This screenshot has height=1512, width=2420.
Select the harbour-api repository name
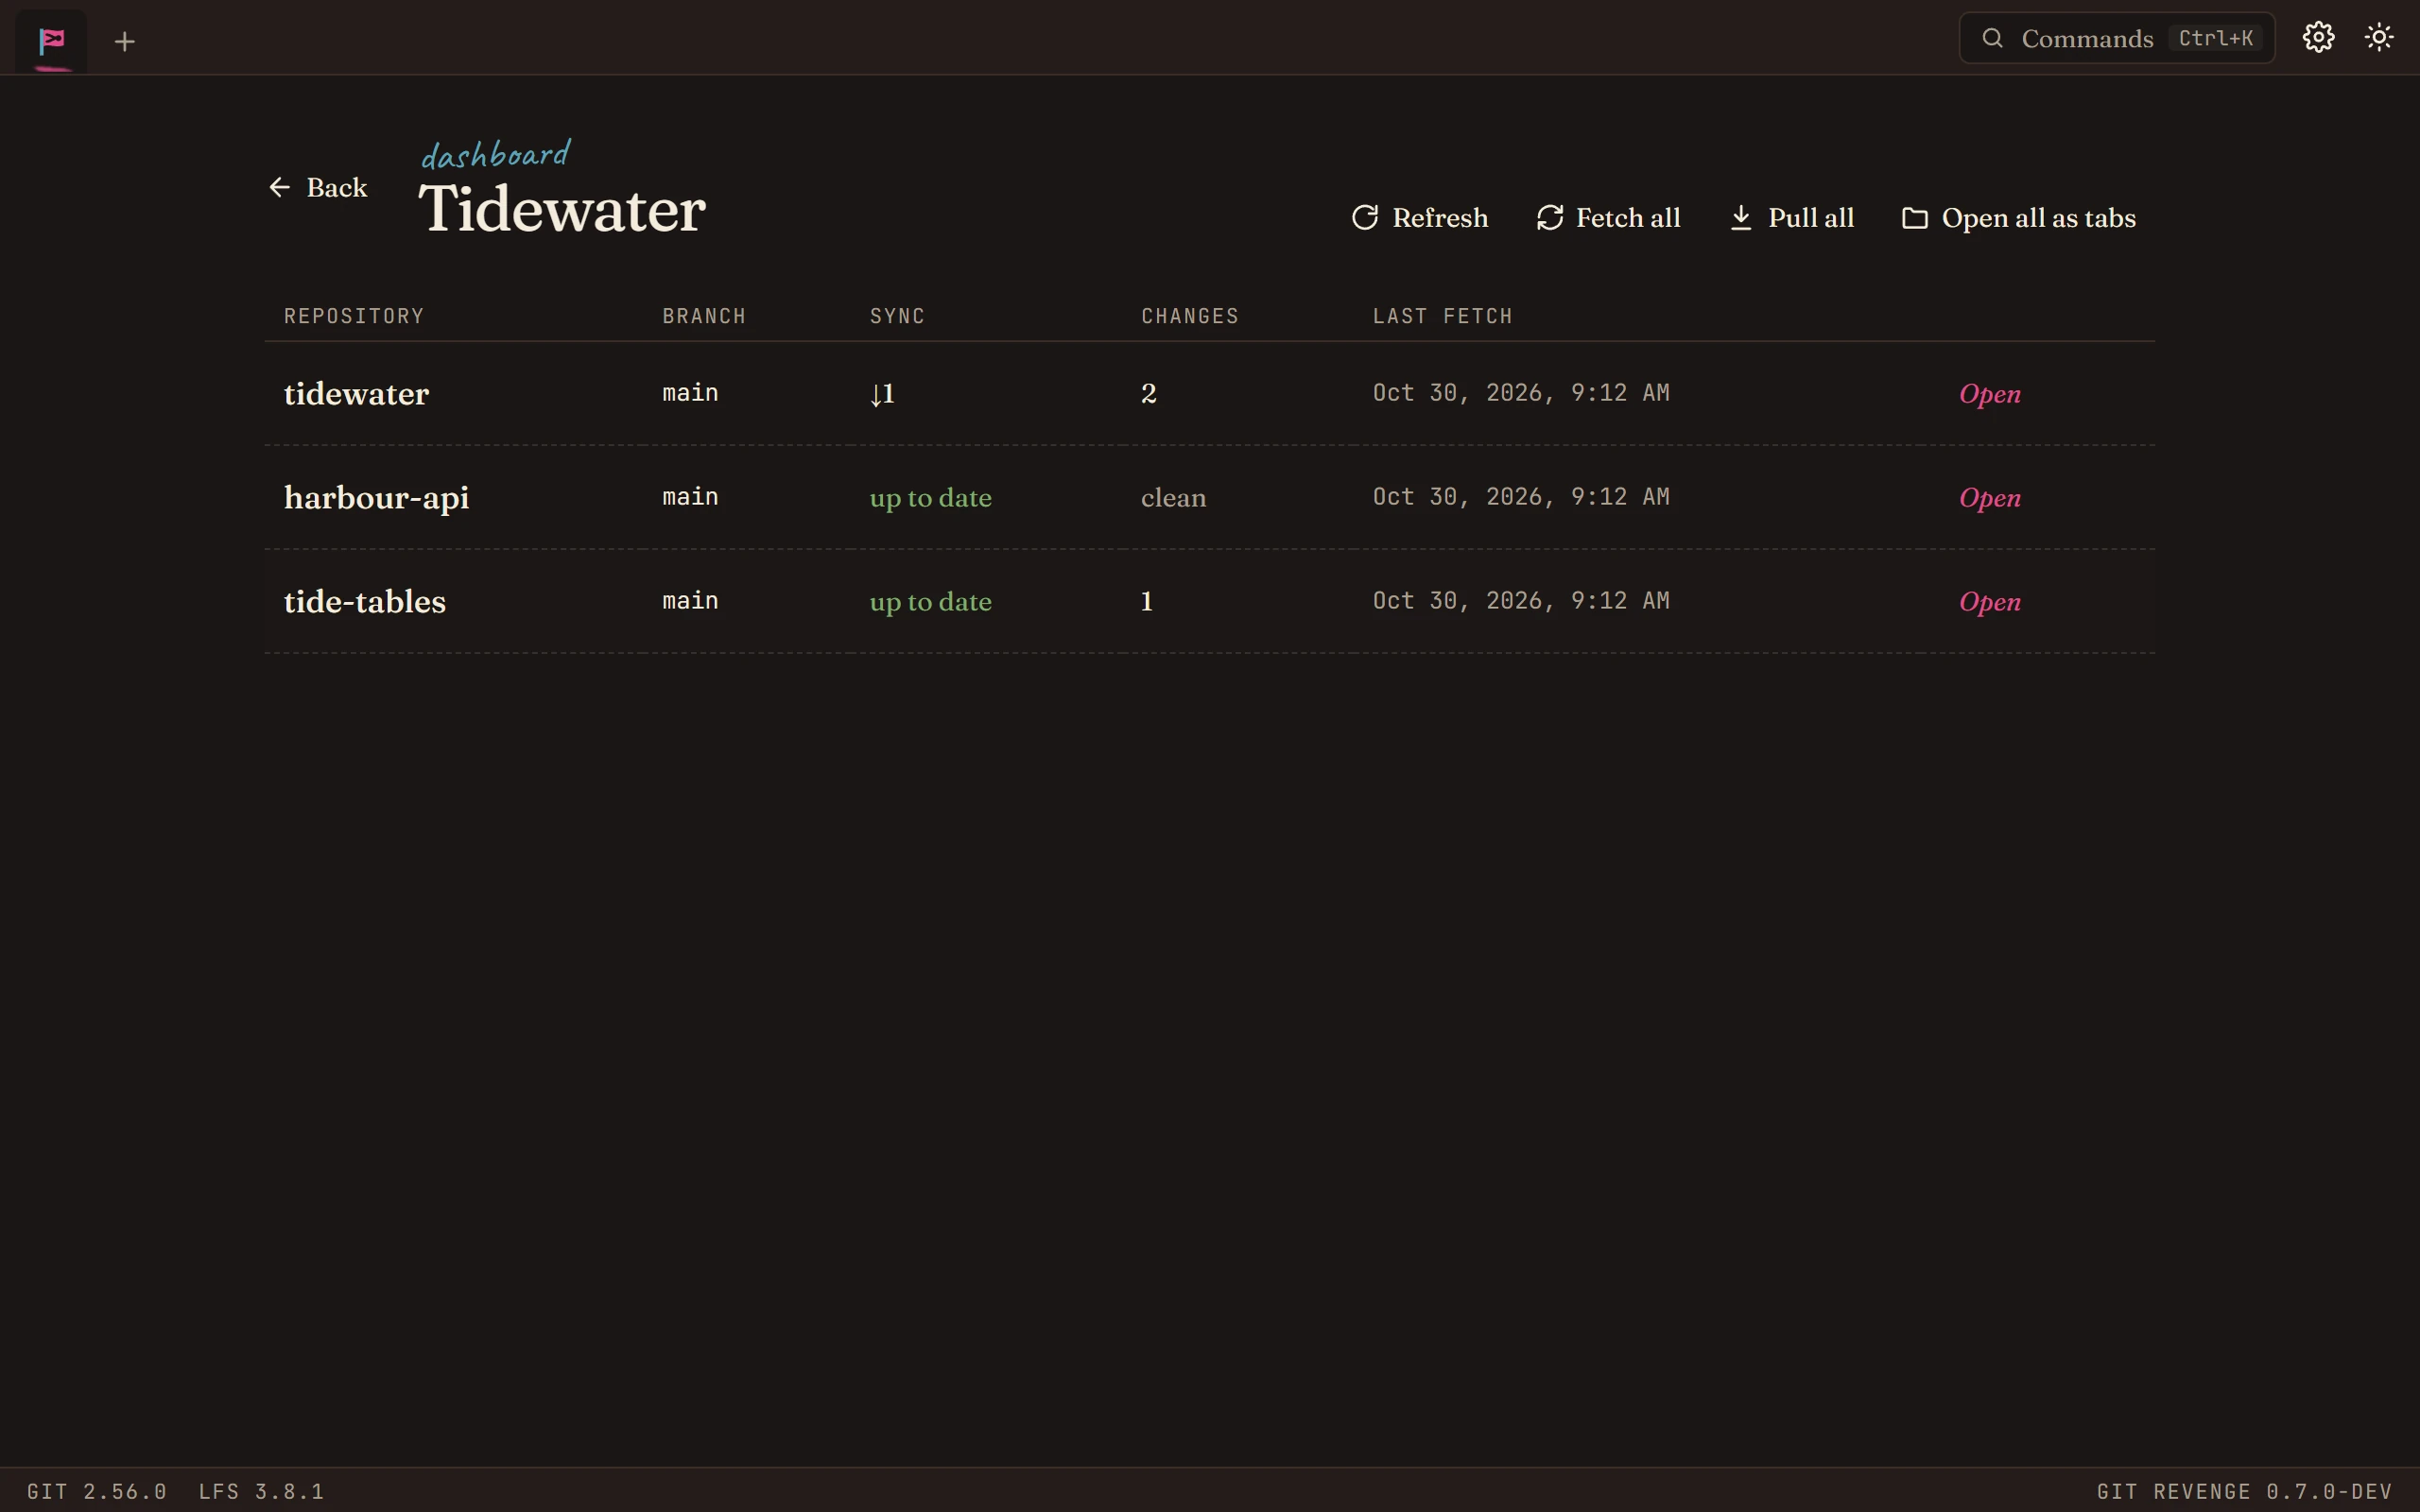tap(376, 498)
